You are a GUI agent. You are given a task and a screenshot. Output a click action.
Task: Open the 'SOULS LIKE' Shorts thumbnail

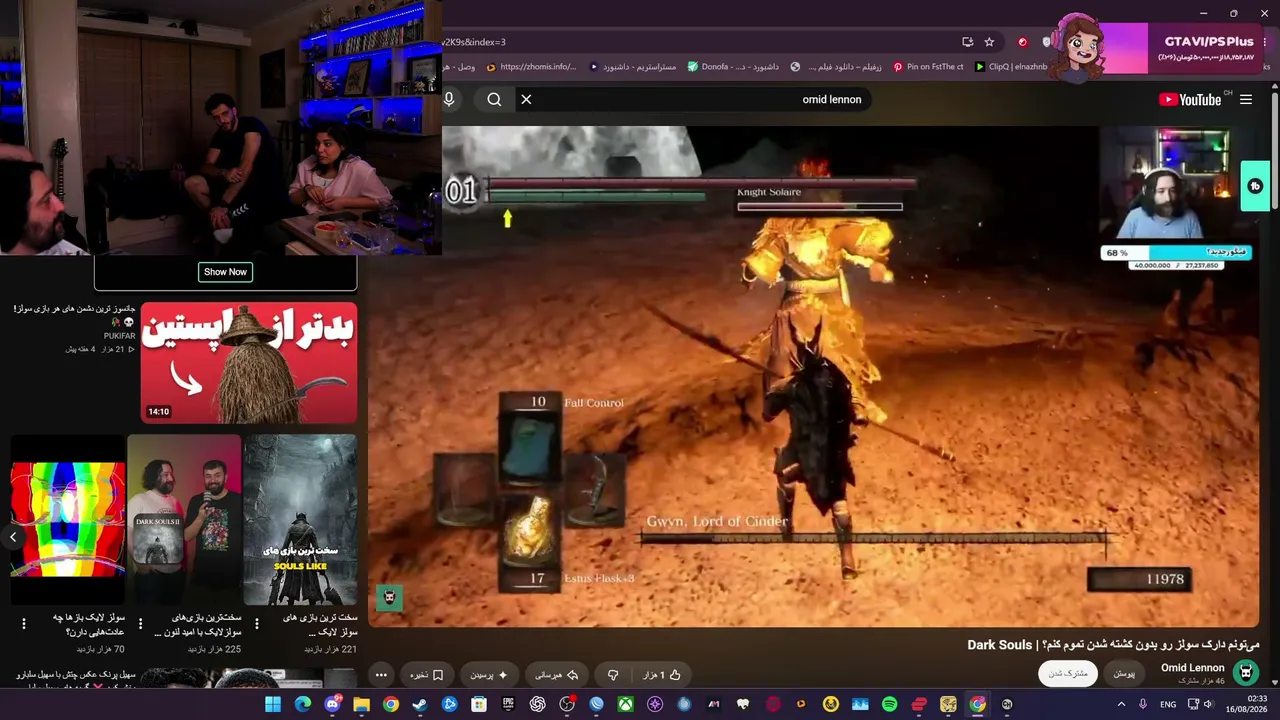300,520
